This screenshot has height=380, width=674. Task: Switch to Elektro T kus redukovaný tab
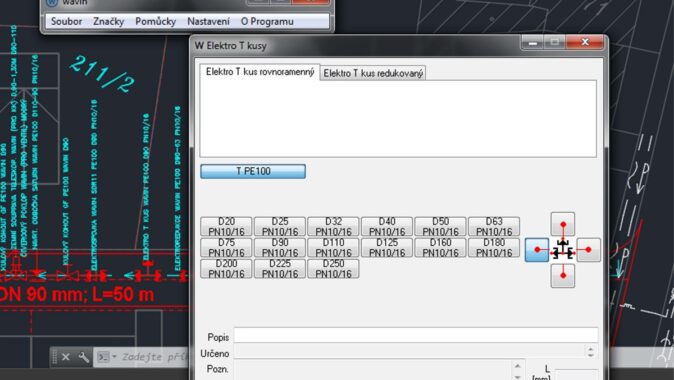(x=373, y=74)
